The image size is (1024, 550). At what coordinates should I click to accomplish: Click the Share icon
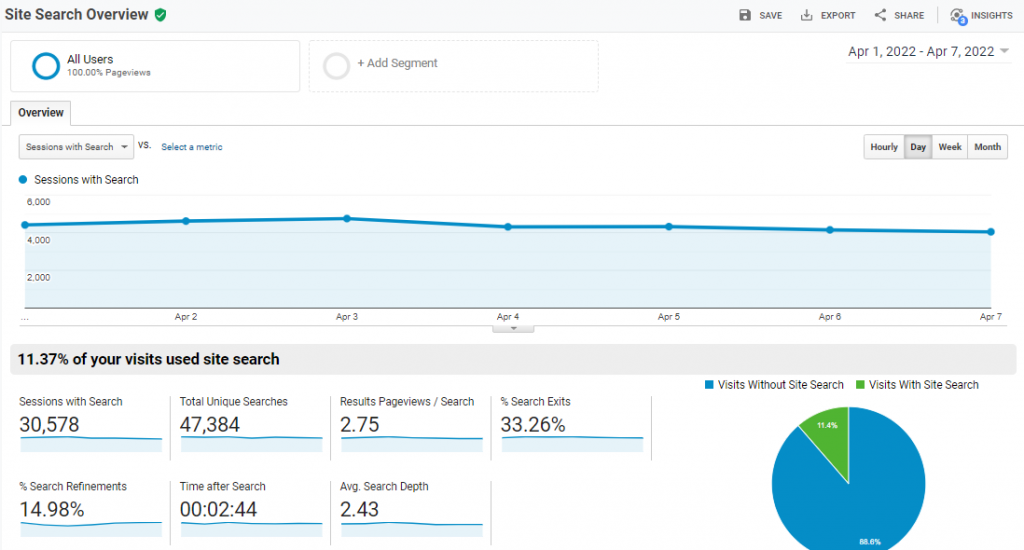(x=880, y=15)
